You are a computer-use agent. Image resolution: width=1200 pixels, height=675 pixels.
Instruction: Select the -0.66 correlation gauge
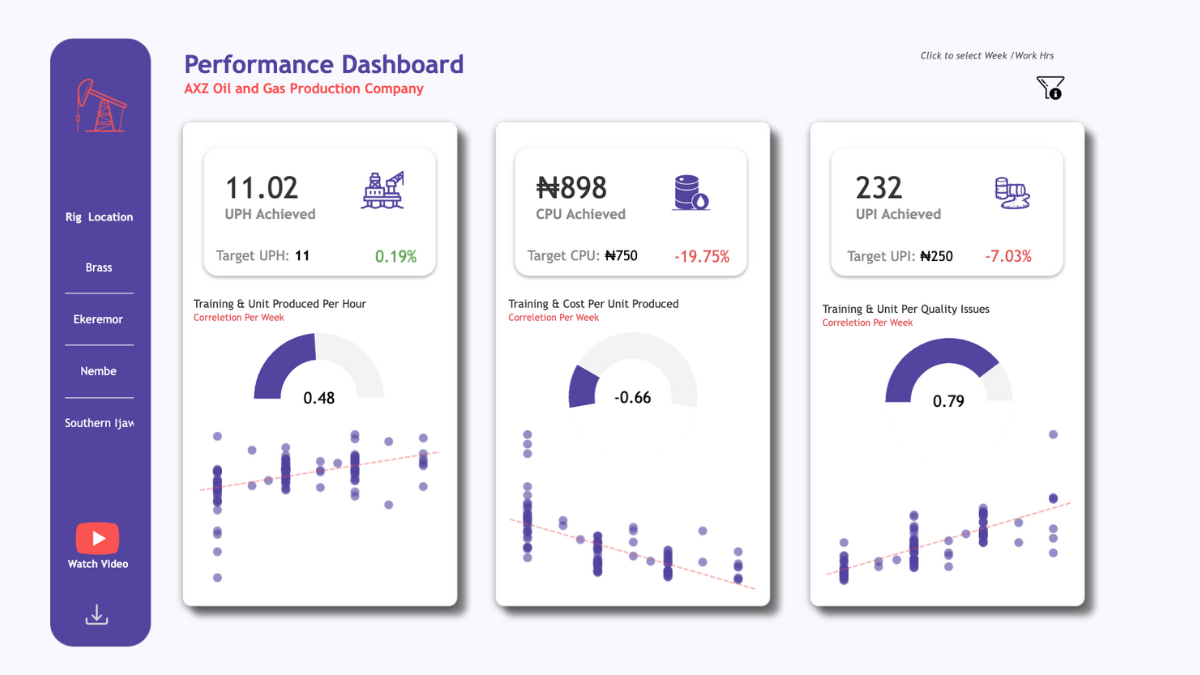coord(632,372)
